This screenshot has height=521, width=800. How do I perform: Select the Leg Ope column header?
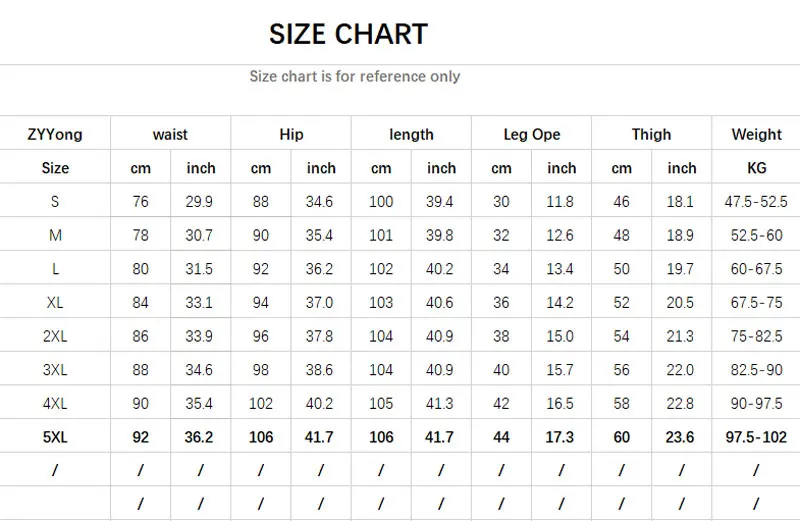click(531, 134)
